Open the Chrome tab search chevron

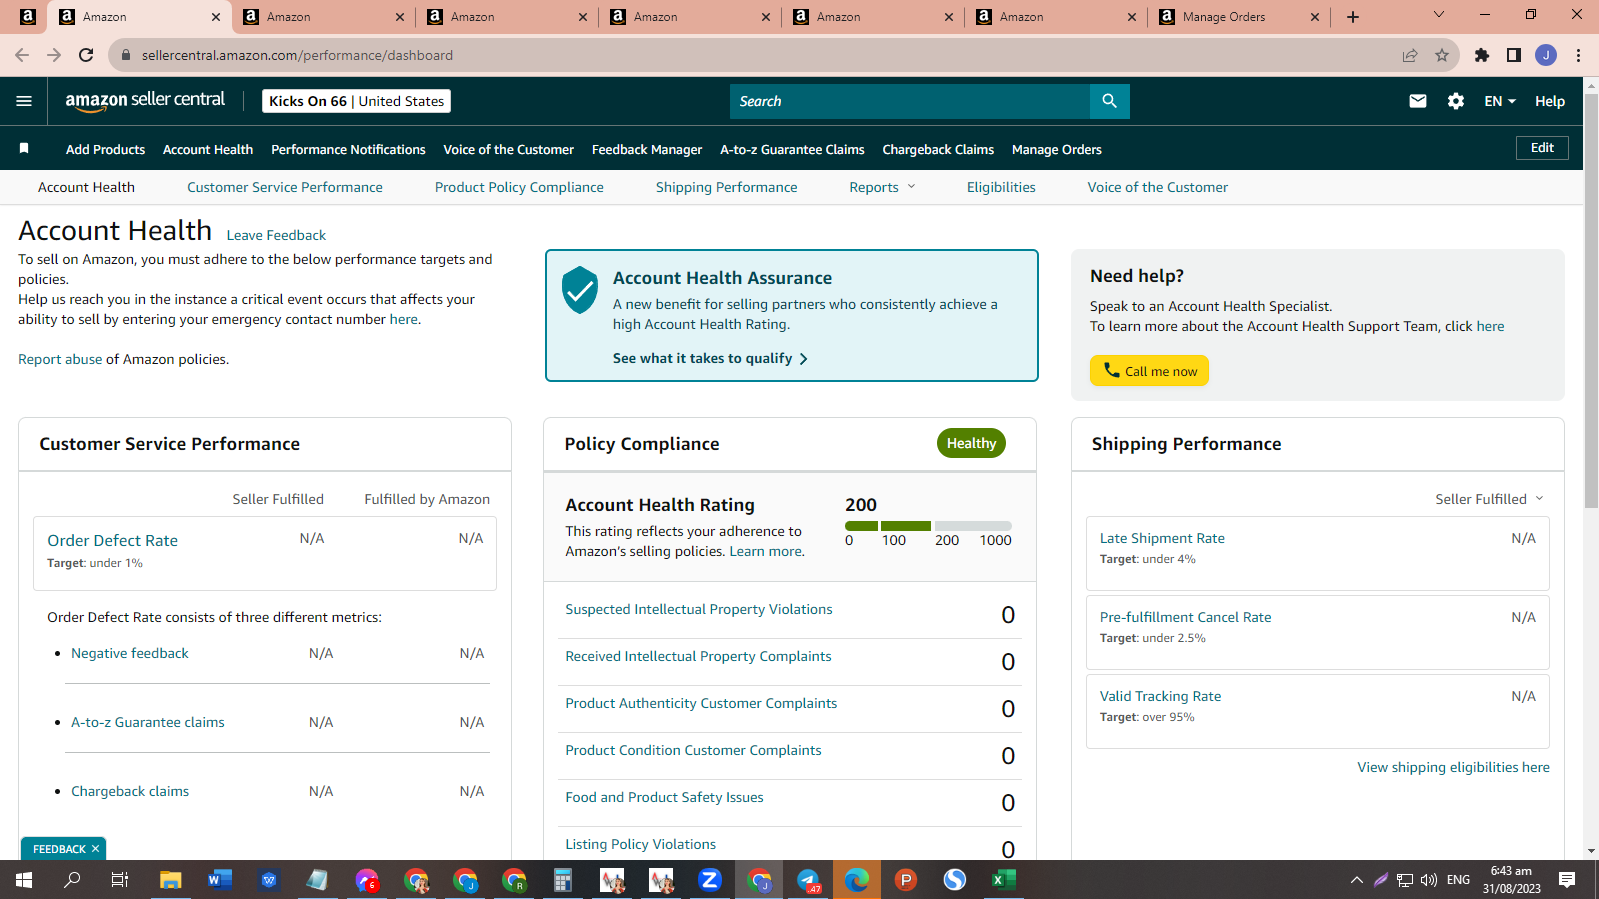coord(1439,15)
